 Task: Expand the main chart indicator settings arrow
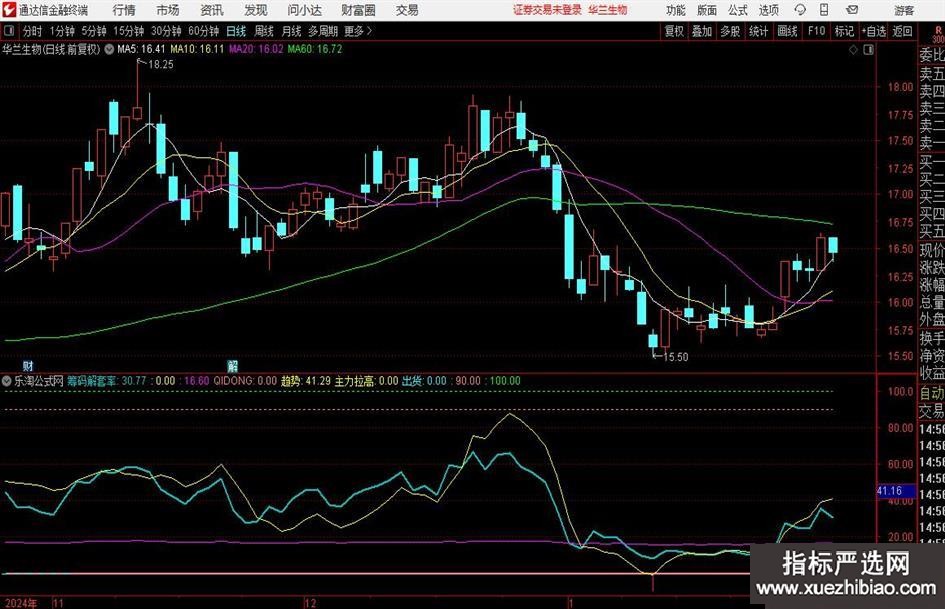[x=109, y=48]
